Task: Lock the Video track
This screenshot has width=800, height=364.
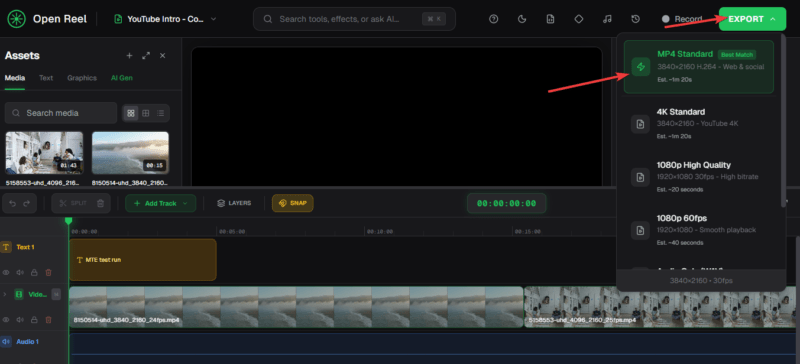Action: pos(34,320)
